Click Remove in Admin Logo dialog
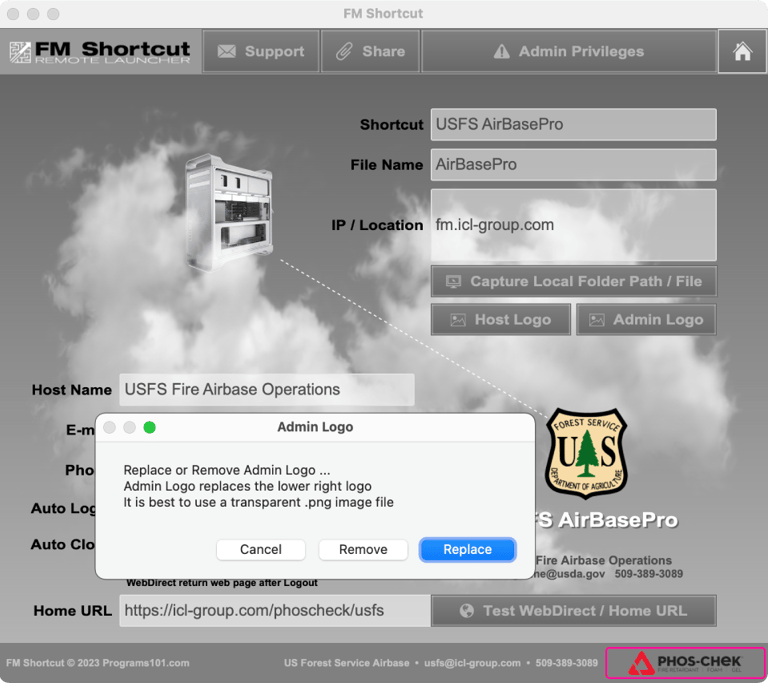Image resolution: width=768 pixels, height=683 pixels. click(363, 550)
